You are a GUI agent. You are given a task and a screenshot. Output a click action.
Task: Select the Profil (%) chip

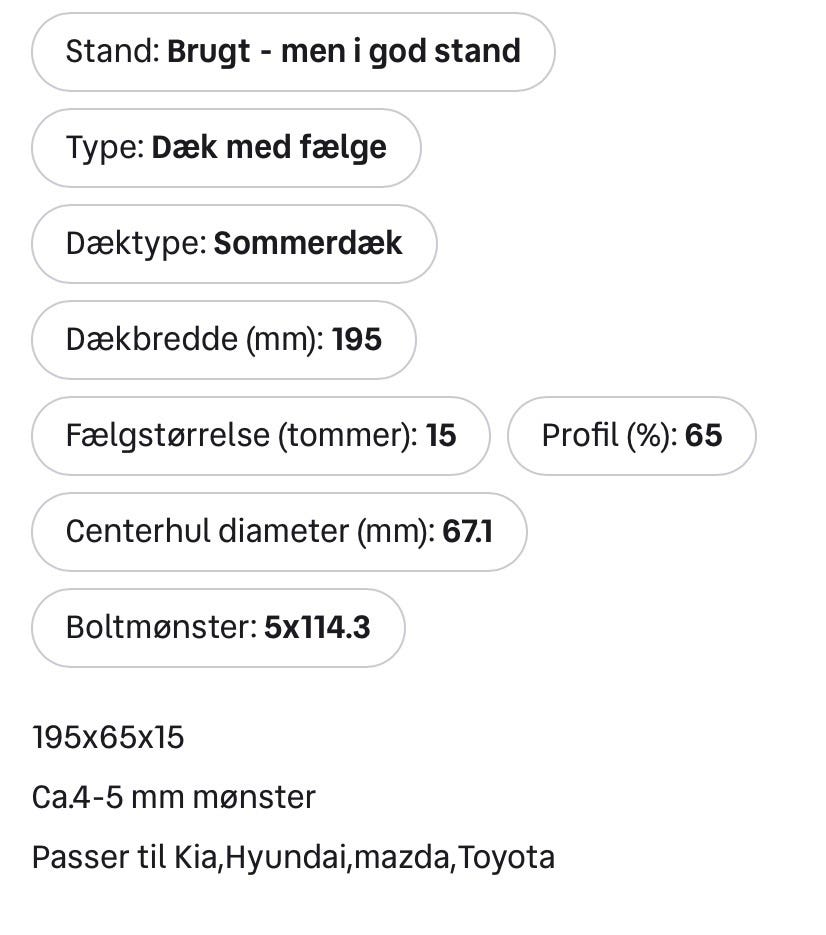pyautogui.click(x=631, y=436)
